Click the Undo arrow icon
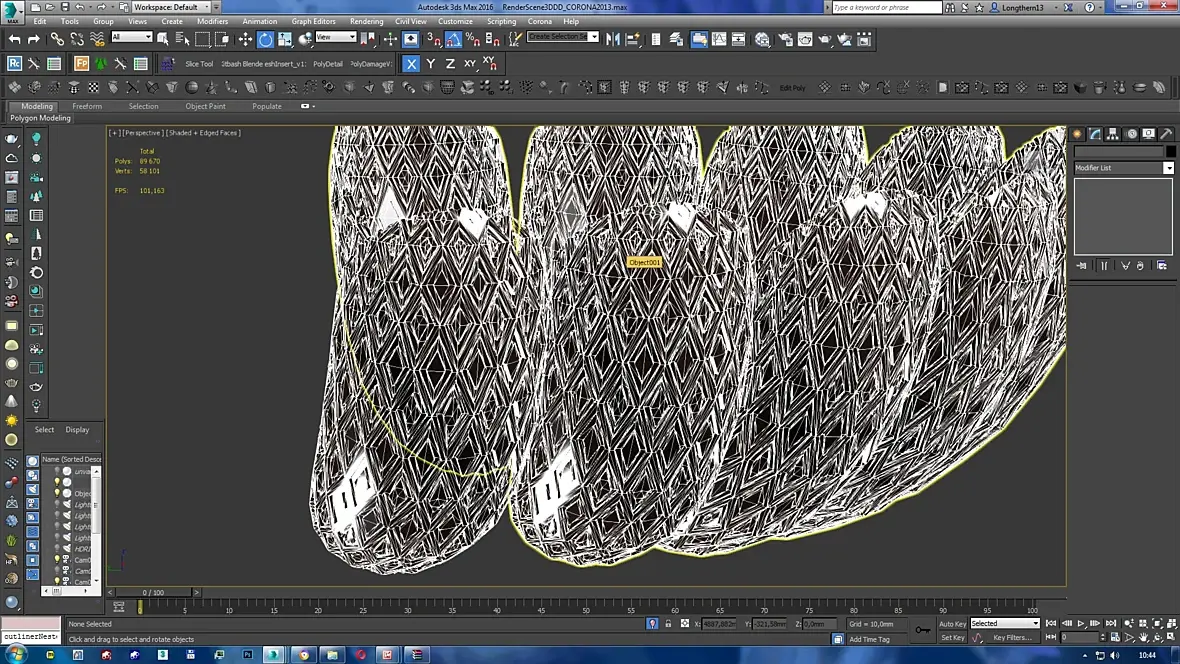The height and width of the screenshot is (664, 1180). 14,39
